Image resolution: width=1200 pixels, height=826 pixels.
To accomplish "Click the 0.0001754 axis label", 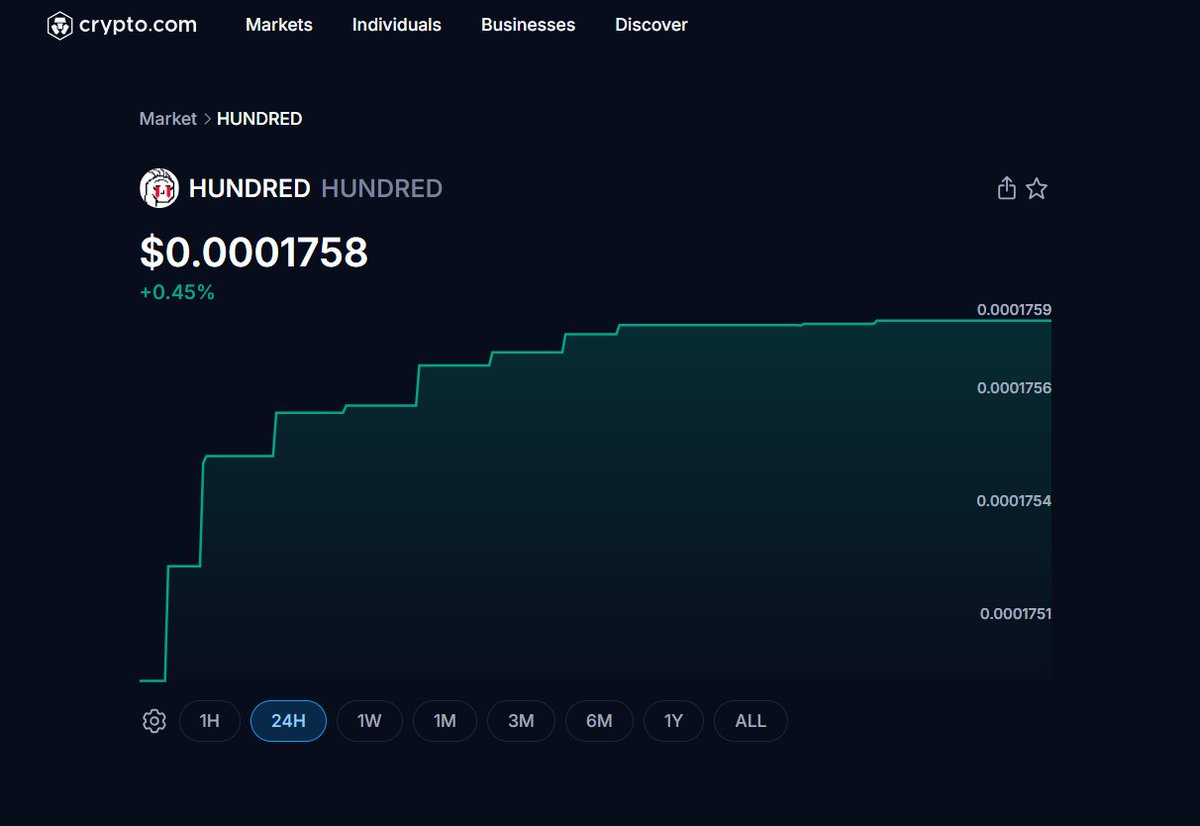I will pyautogui.click(x=1014, y=501).
